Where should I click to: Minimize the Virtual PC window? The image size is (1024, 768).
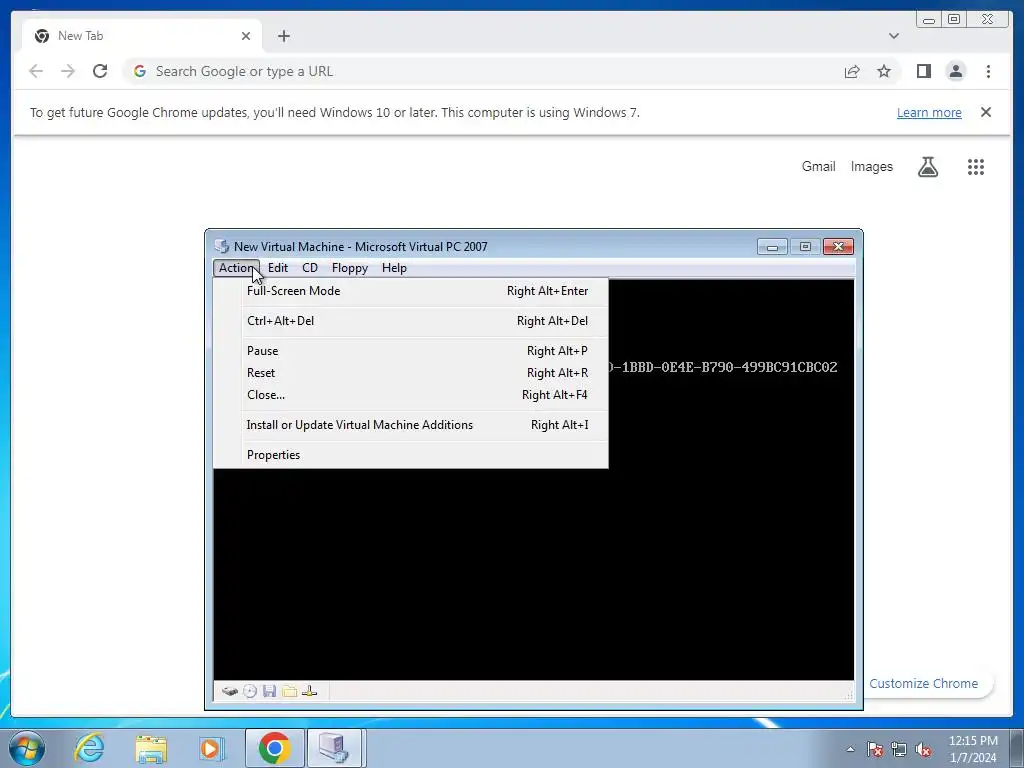point(772,246)
